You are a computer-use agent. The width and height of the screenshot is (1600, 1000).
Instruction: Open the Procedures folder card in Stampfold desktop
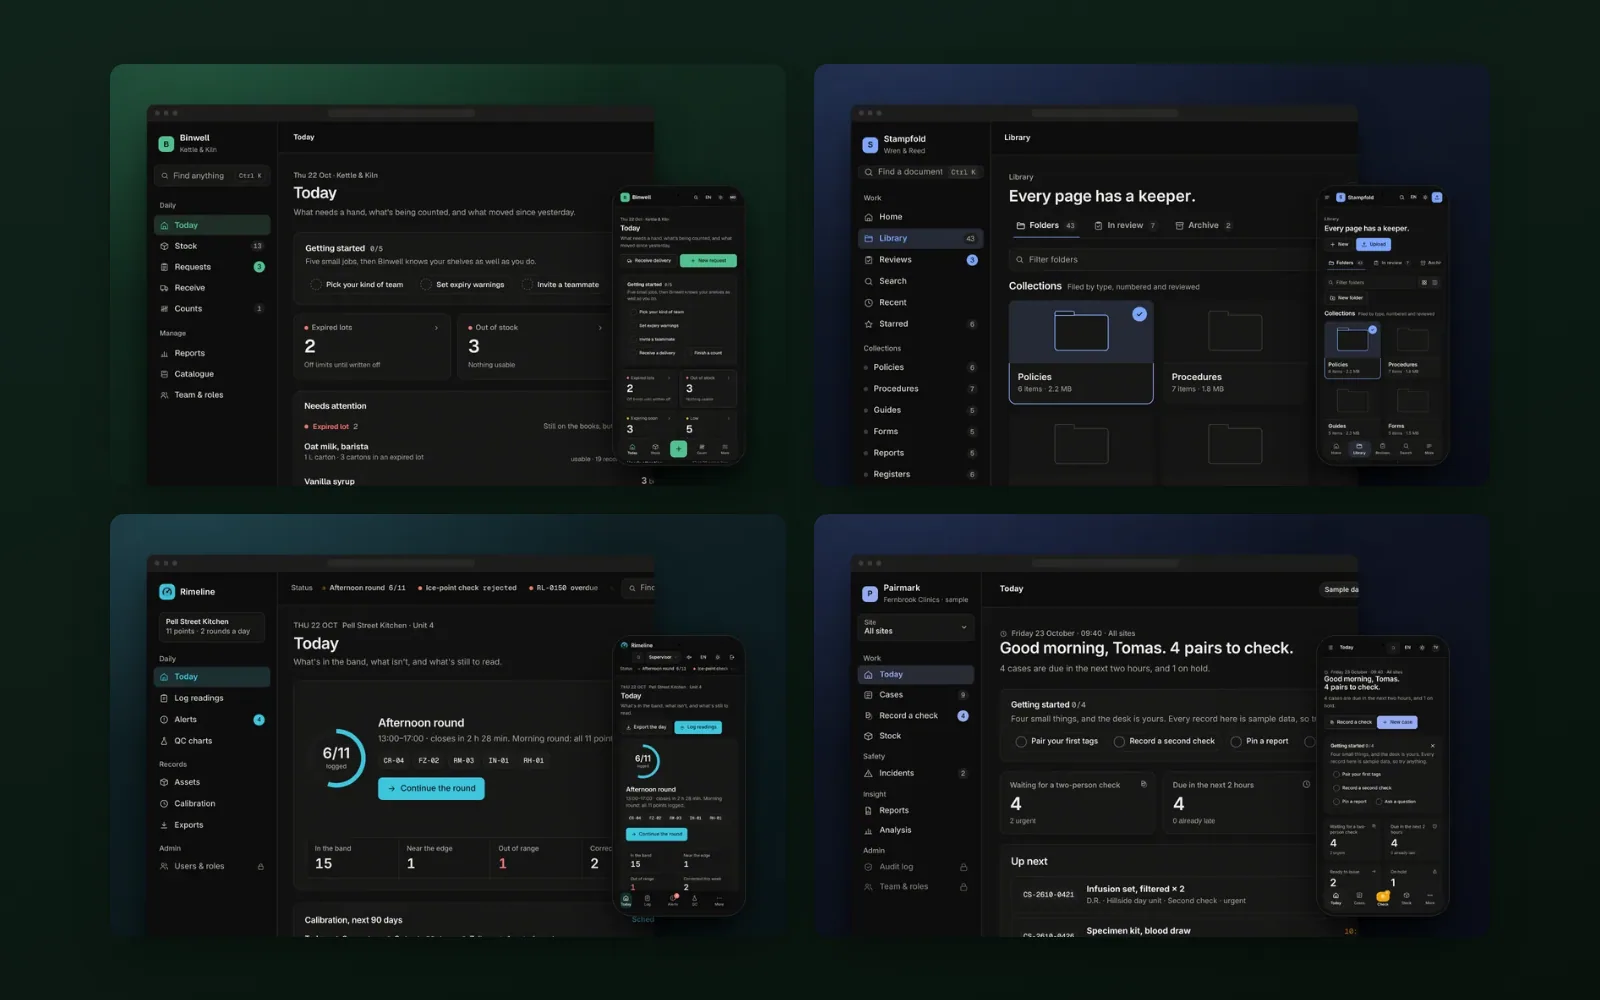pos(1235,352)
